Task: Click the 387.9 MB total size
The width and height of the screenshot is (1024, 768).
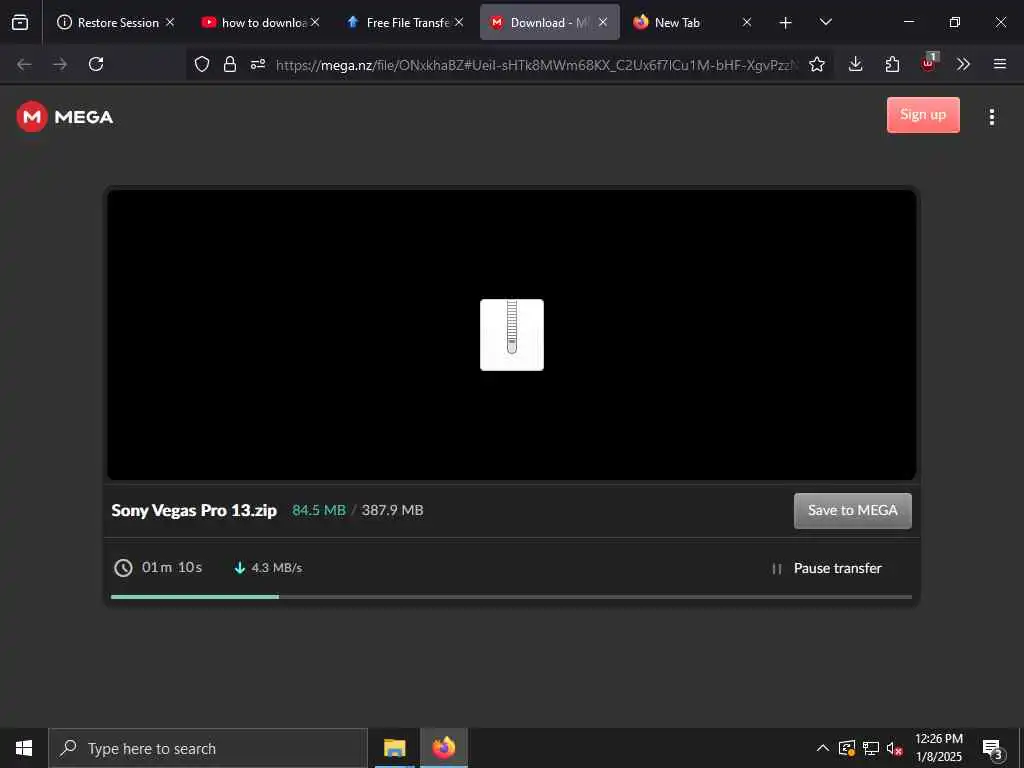Action: coord(392,510)
